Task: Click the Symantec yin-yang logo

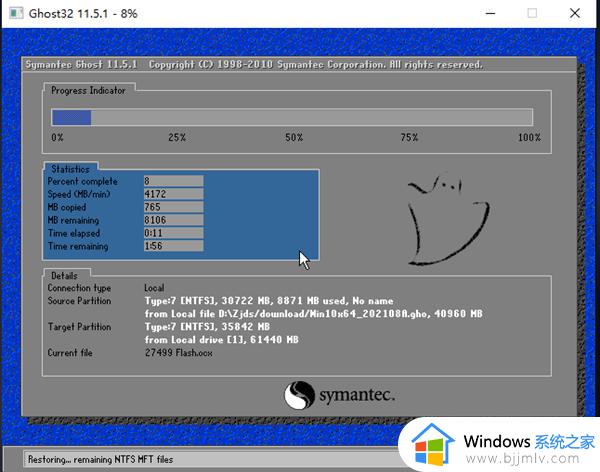Action: pos(300,395)
